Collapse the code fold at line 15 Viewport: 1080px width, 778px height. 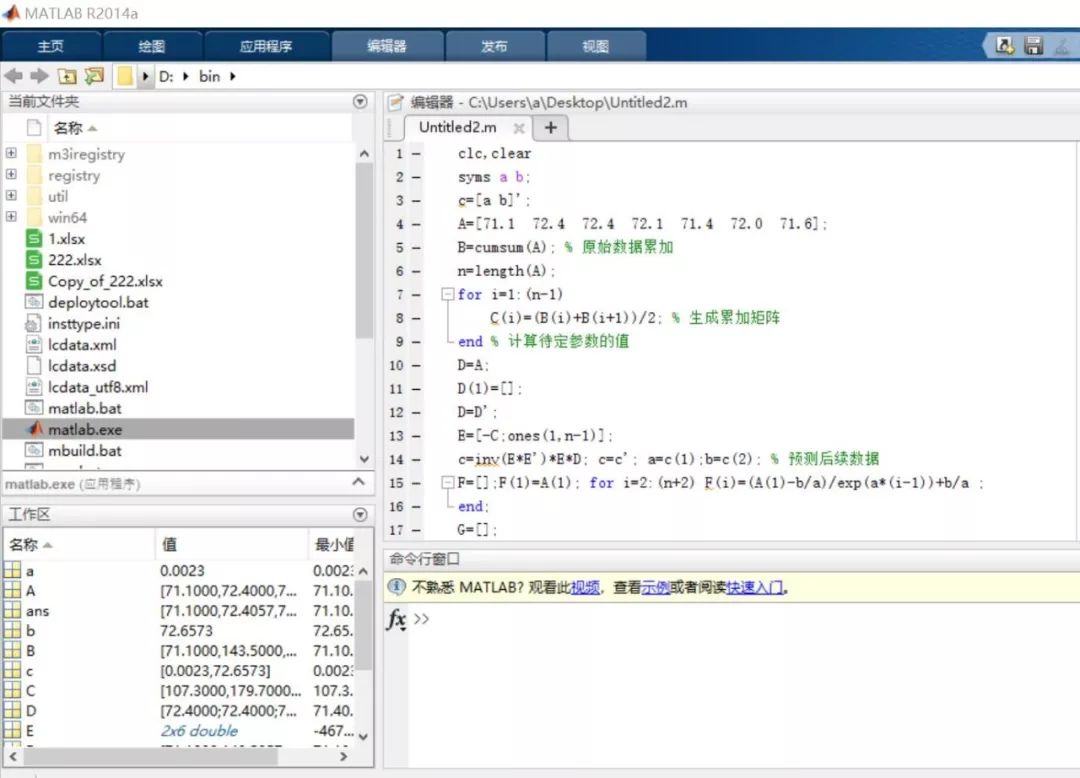[448, 482]
